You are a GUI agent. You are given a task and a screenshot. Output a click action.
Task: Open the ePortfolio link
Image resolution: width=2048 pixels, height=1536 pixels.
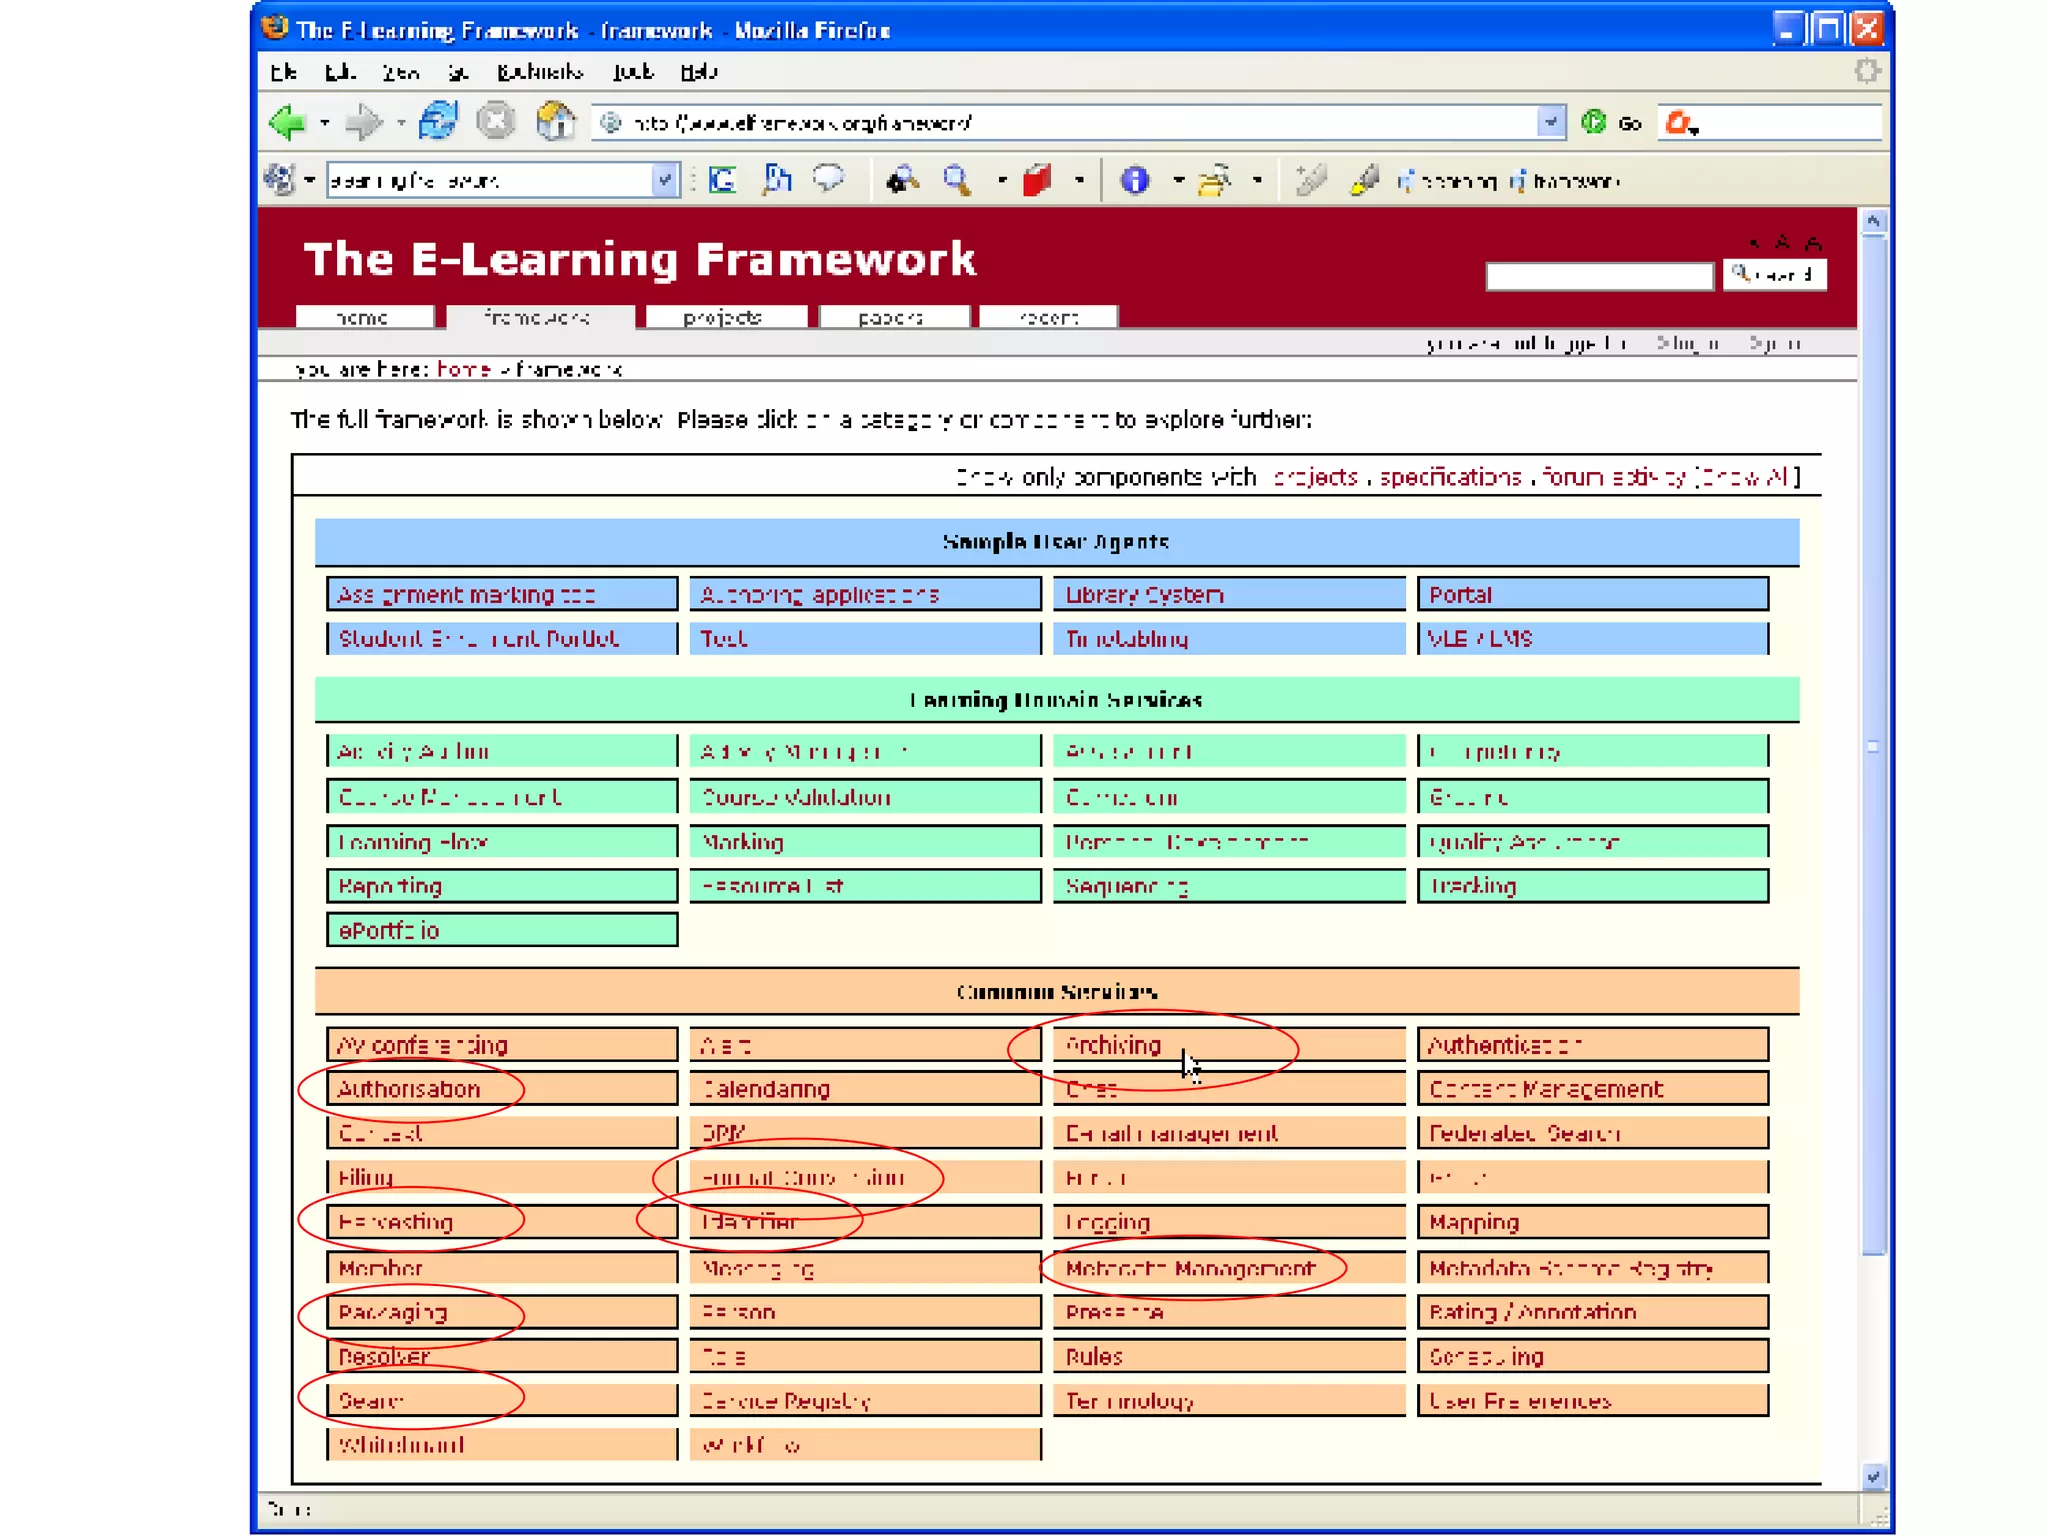pyautogui.click(x=389, y=930)
